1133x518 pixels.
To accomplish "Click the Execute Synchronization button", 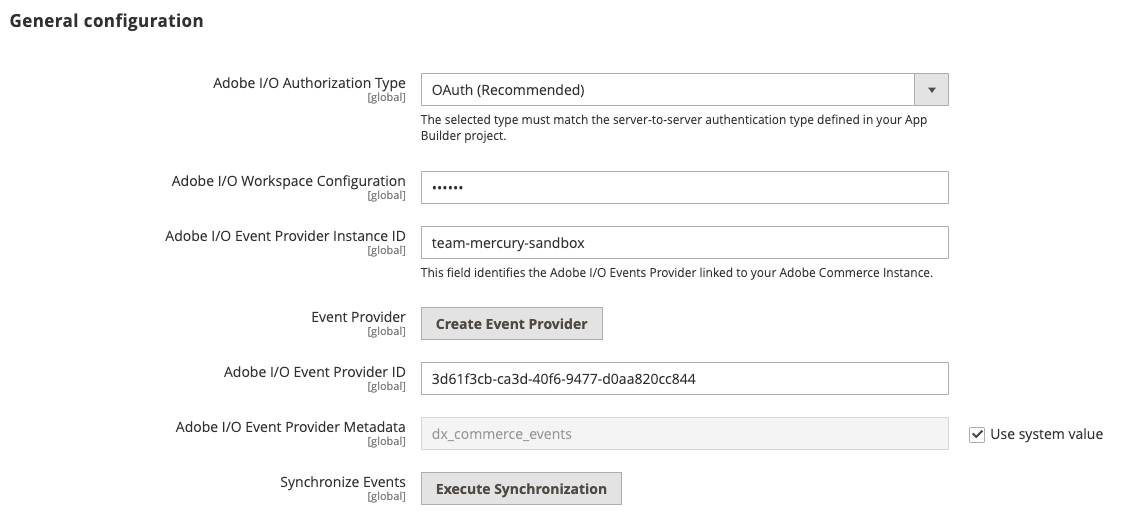I will click(521, 488).
